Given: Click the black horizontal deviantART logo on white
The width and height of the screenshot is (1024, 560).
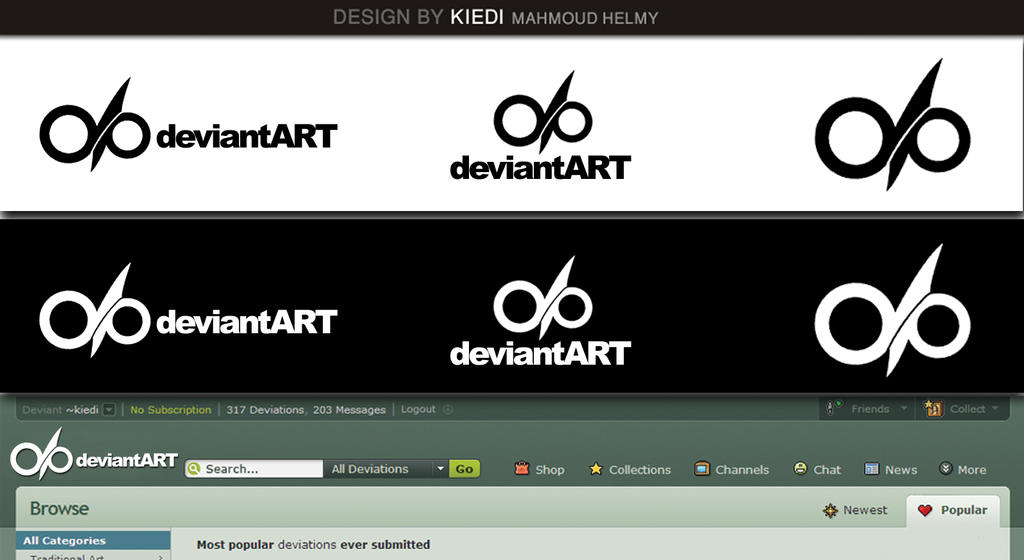Looking at the screenshot, I should point(188,125).
